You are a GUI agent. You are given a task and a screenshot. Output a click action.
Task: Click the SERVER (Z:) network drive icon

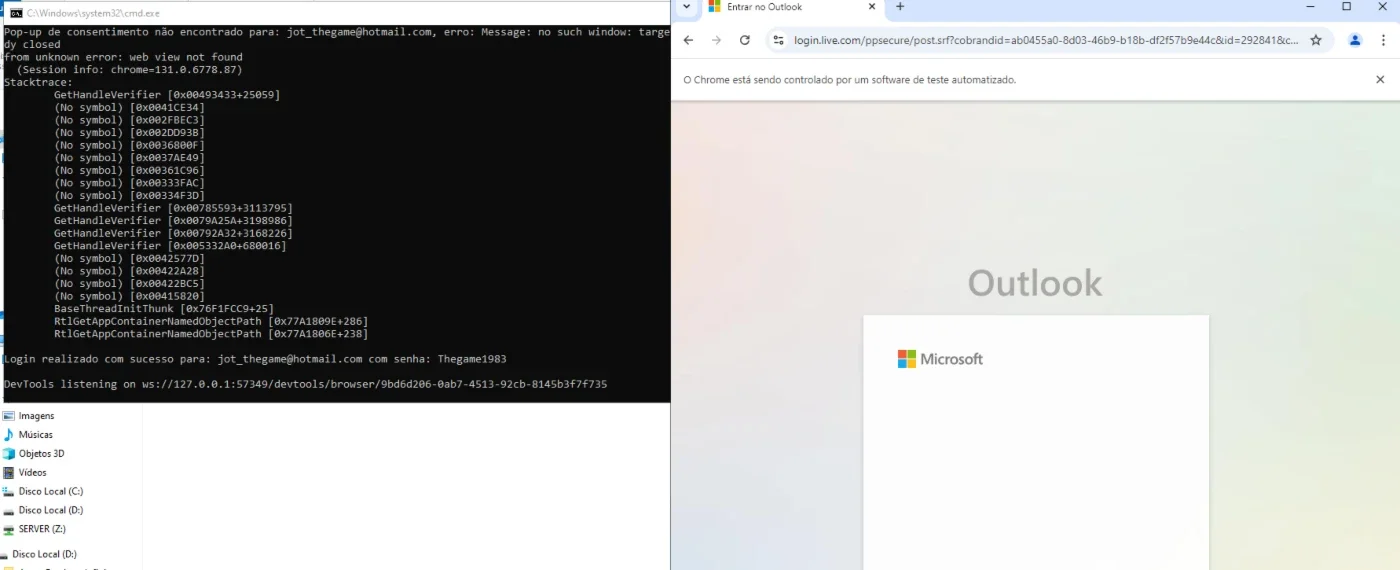coord(9,529)
